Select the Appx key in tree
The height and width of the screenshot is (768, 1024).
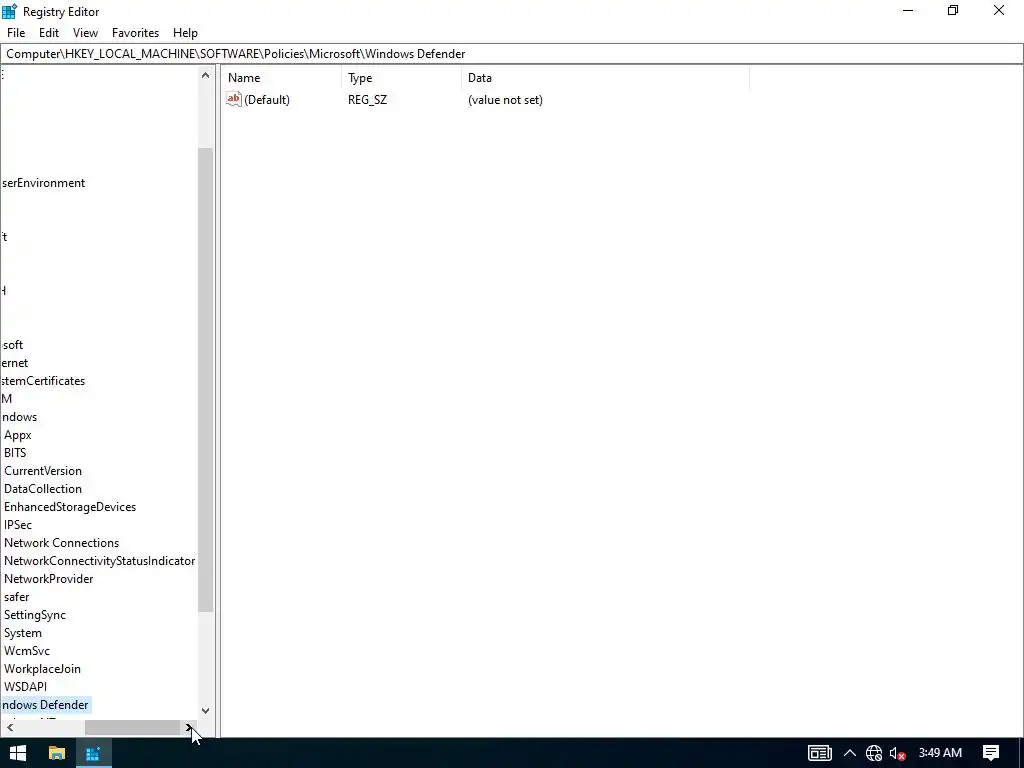(18, 435)
